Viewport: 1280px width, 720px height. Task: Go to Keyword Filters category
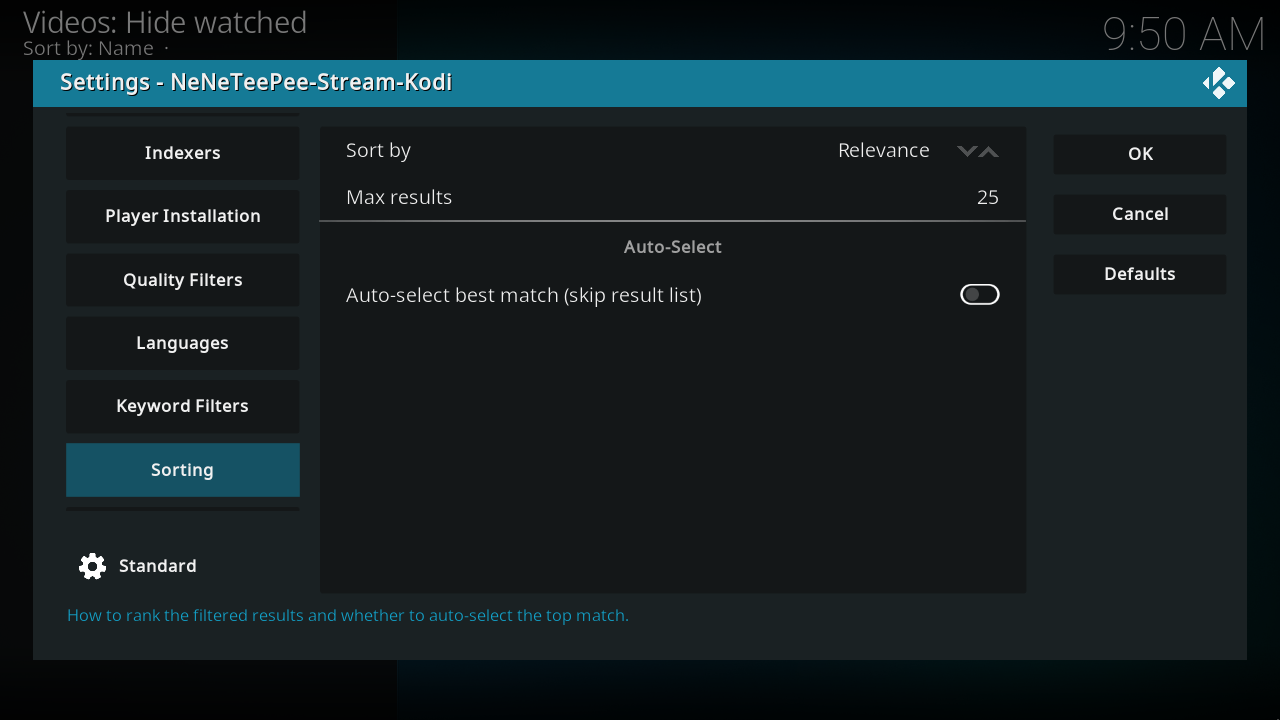coord(183,406)
